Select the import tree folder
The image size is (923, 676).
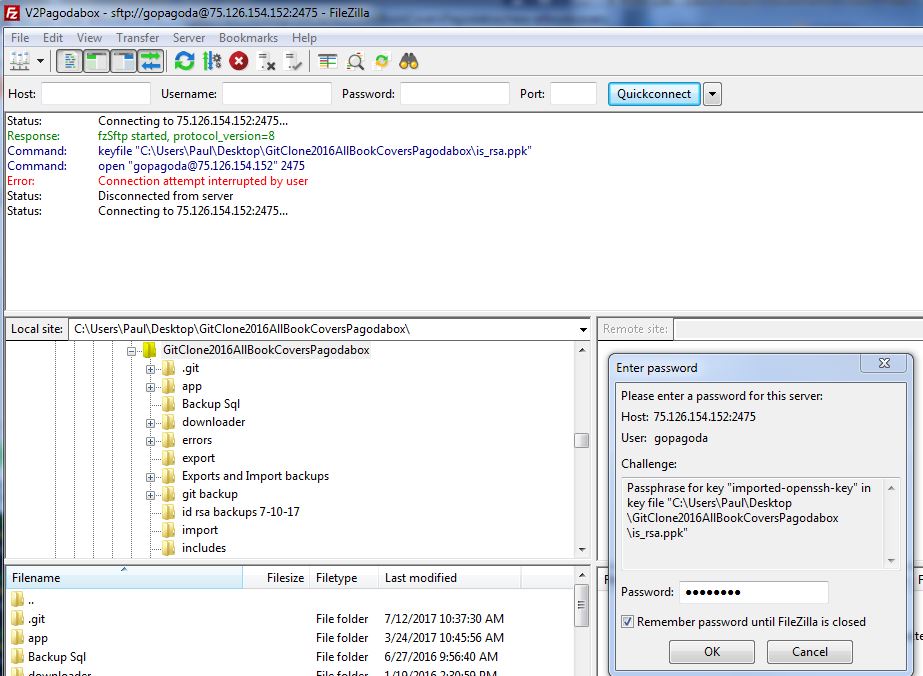(x=200, y=530)
